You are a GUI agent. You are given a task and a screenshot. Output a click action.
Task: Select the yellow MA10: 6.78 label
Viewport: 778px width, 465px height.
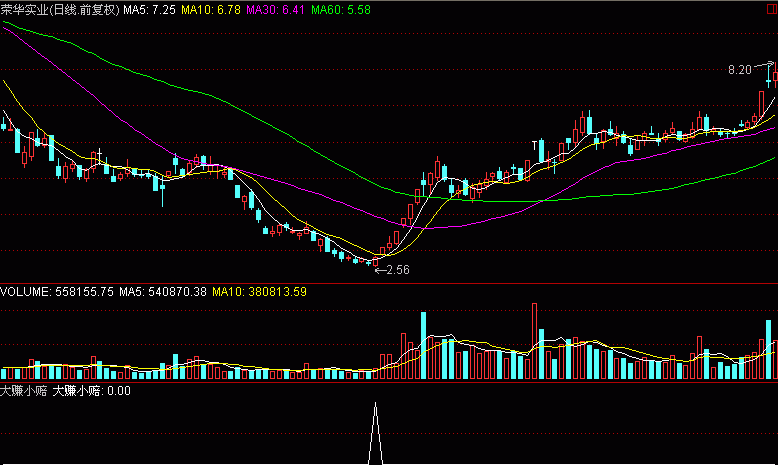tap(210, 10)
